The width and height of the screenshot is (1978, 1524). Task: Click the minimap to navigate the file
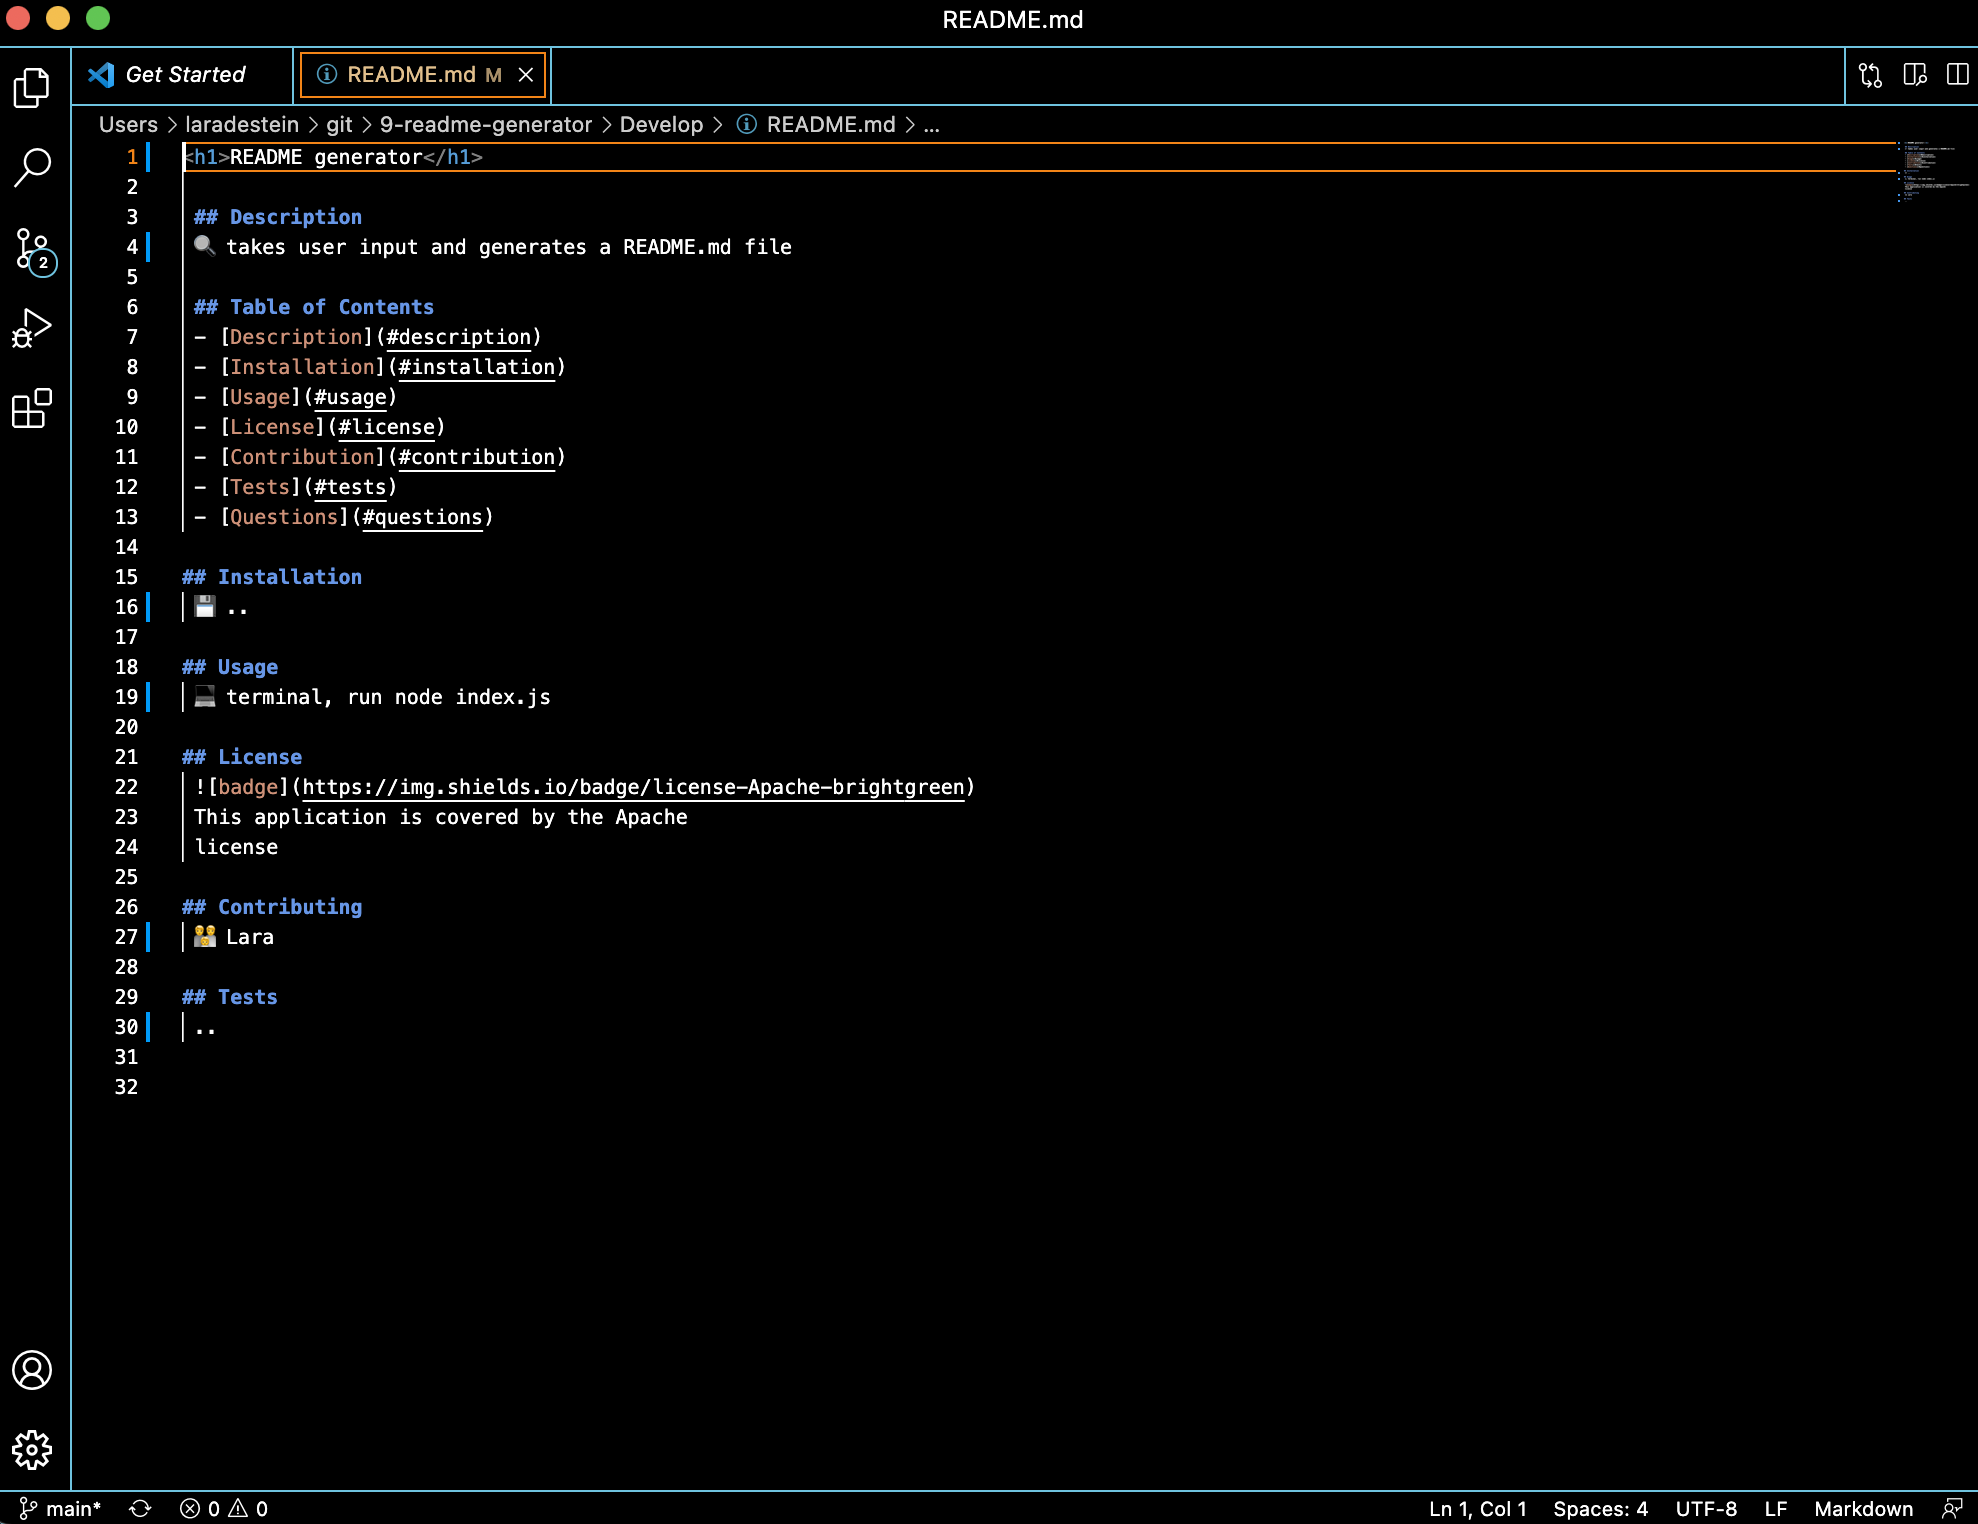point(1930,180)
